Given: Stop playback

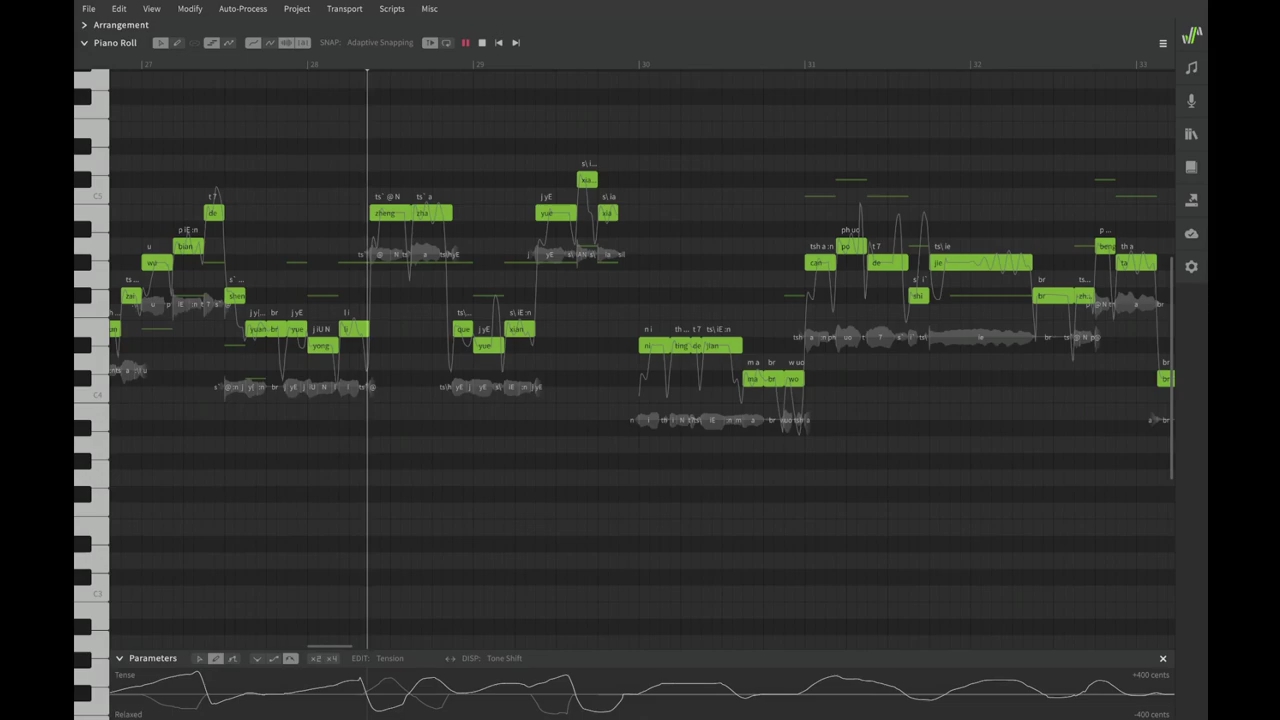Looking at the screenshot, I should [482, 43].
